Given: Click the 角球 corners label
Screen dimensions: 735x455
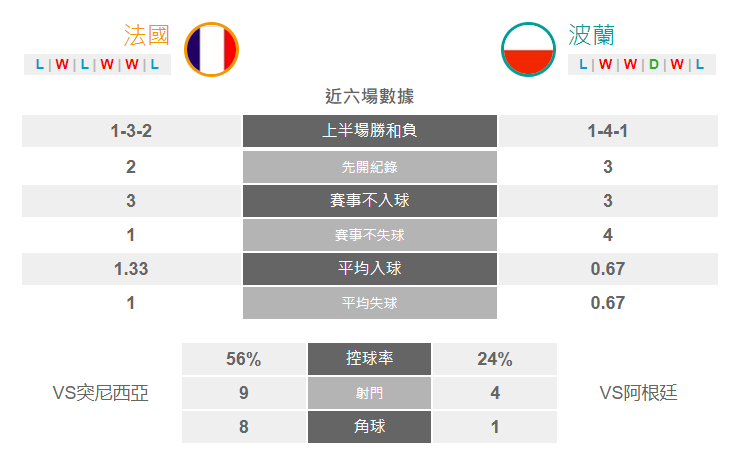Looking at the screenshot, I should (369, 427).
